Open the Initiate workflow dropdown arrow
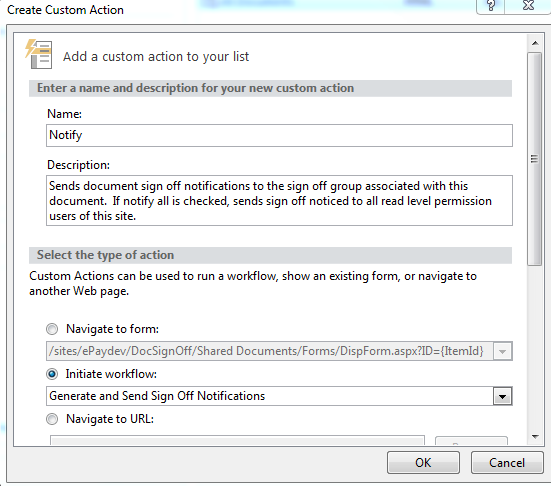Screen dimensions: 551x486 pyautogui.click(x=502, y=396)
